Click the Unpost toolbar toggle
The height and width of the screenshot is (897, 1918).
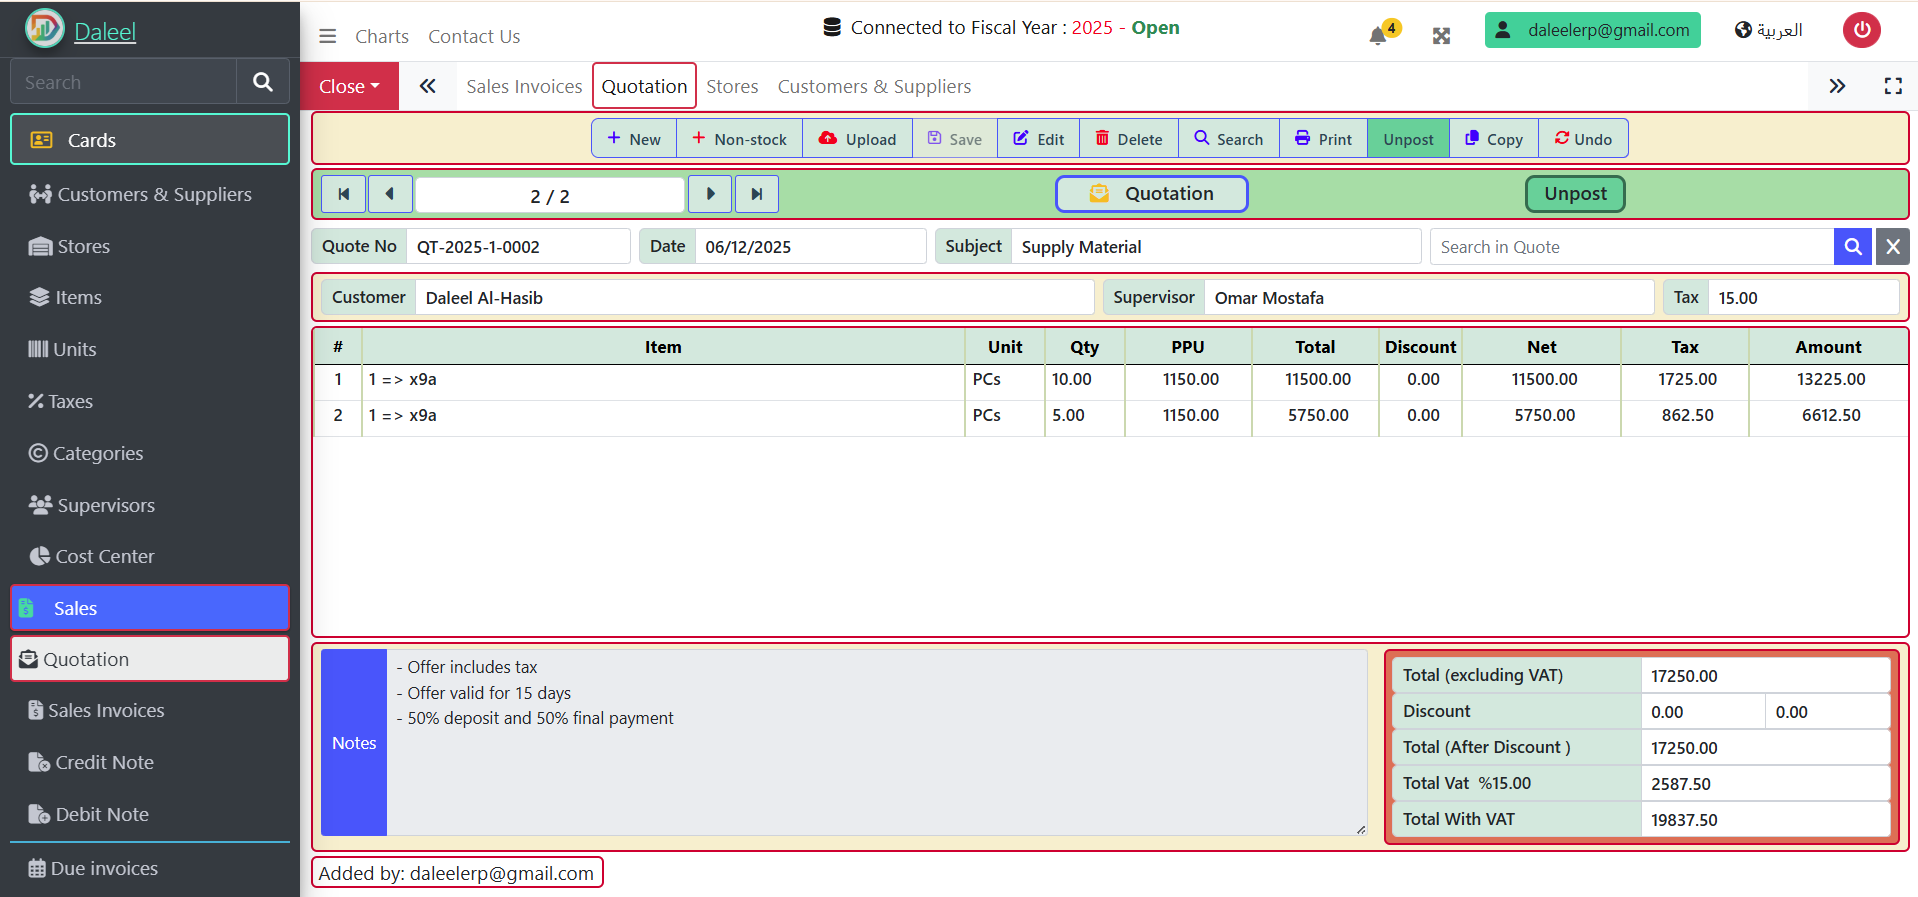click(x=1407, y=139)
